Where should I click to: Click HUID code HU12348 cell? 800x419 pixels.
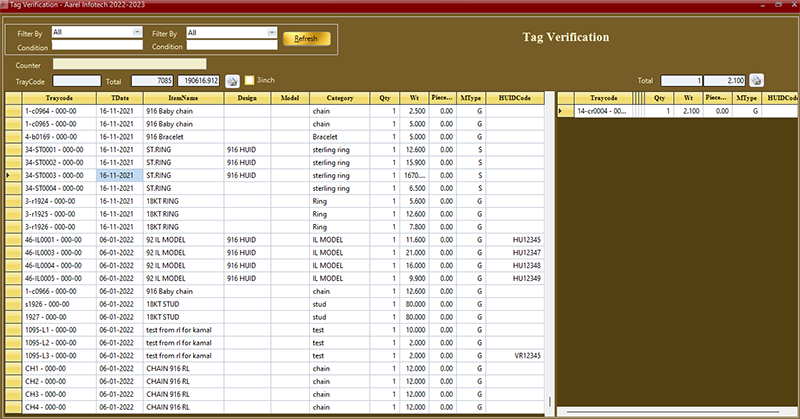point(515,265)
